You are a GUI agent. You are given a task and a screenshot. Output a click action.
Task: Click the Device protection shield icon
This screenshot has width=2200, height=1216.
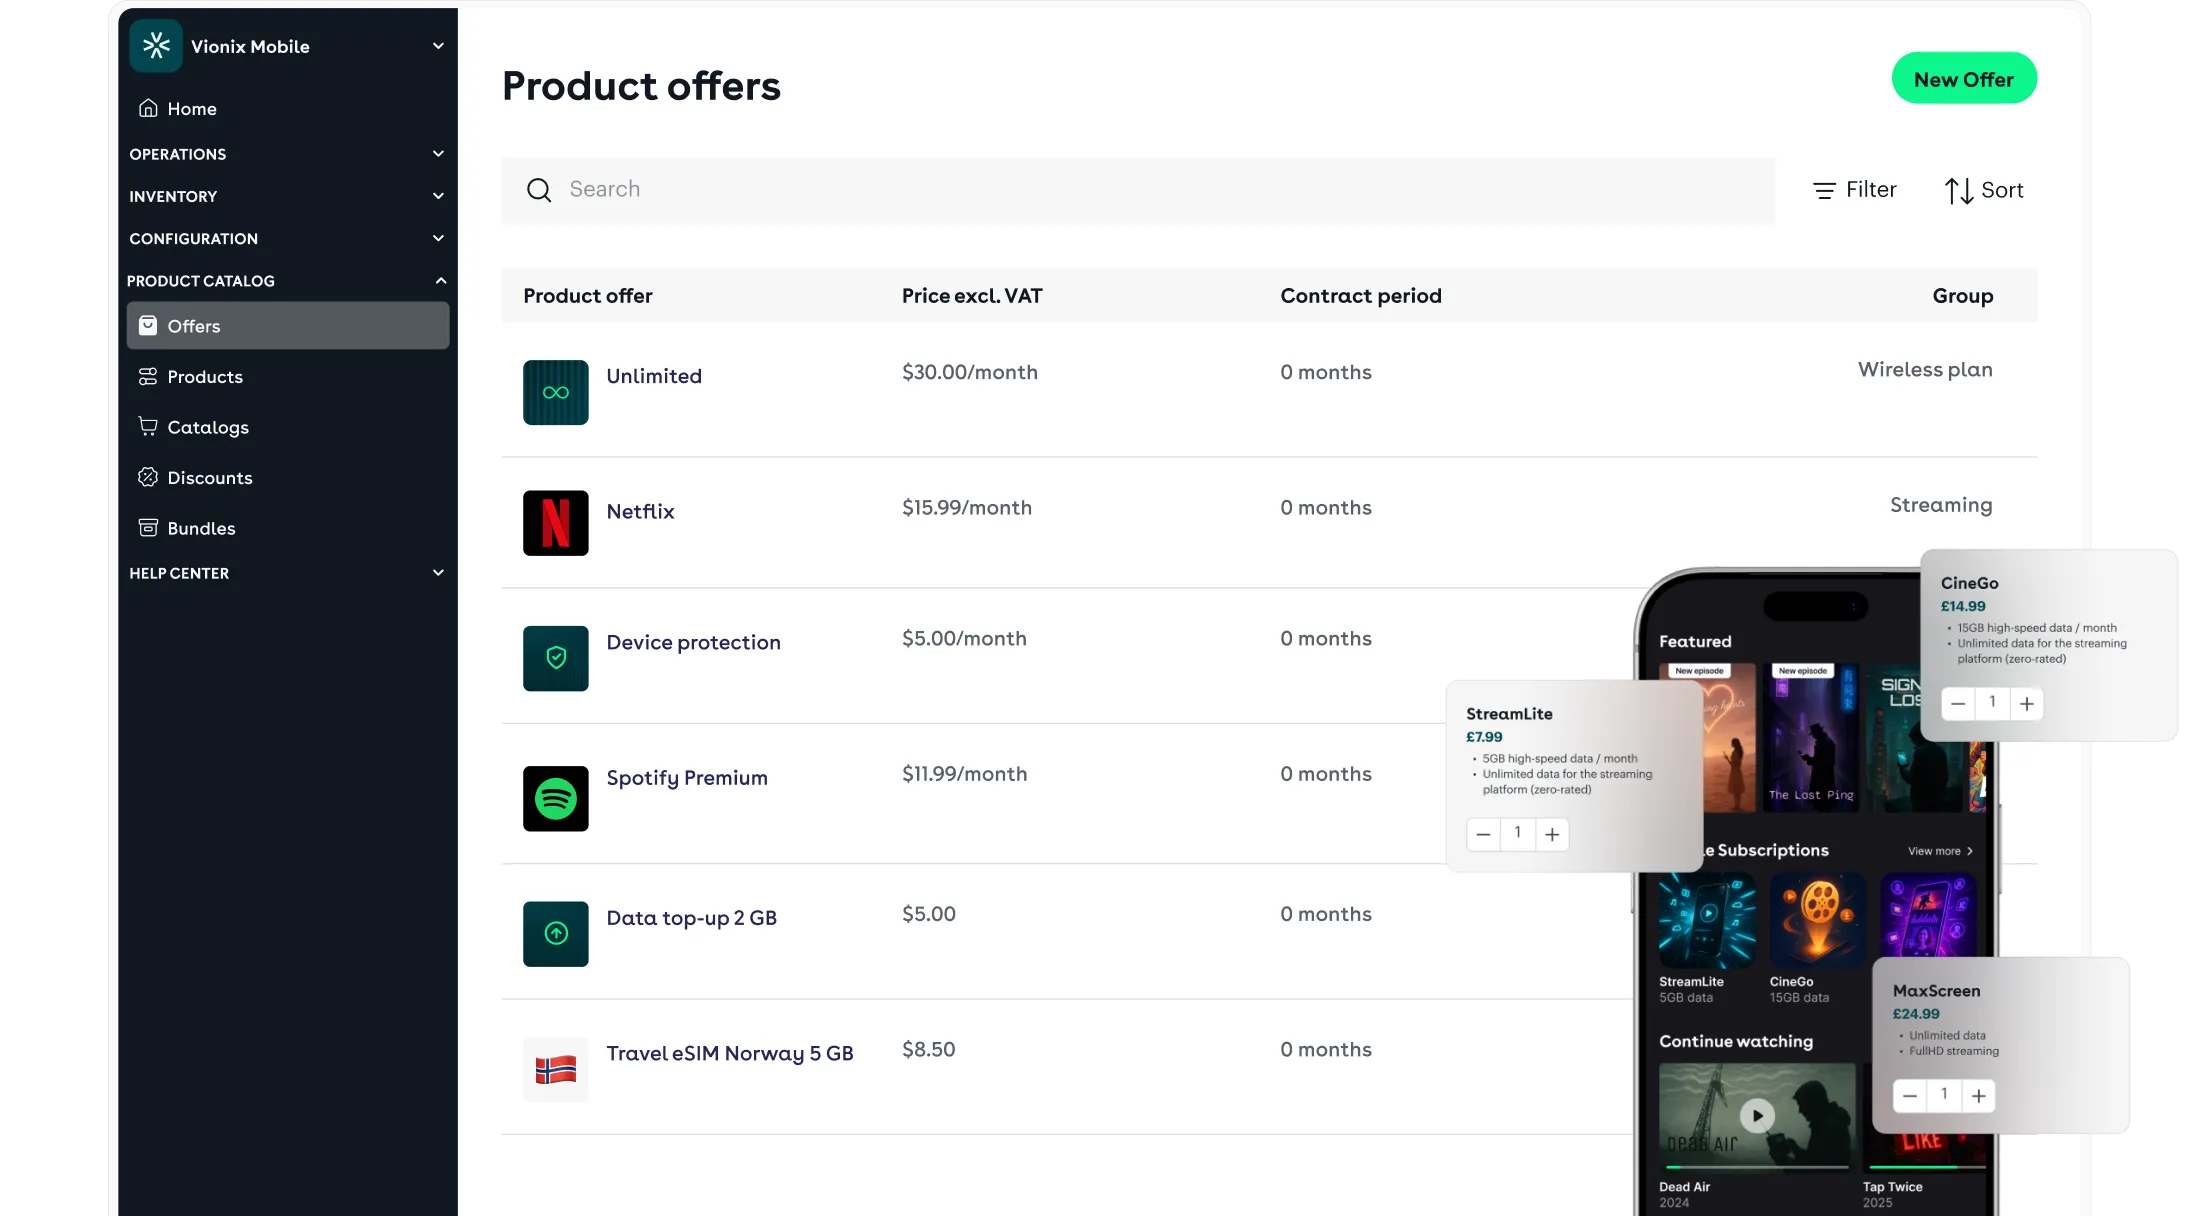click(x=556, y=658)
